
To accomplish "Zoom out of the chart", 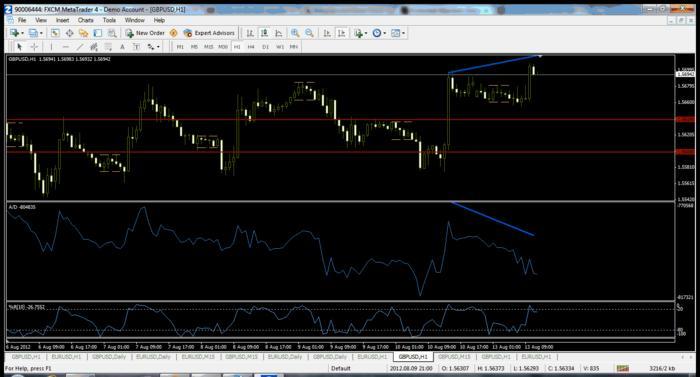I will 309,33.
